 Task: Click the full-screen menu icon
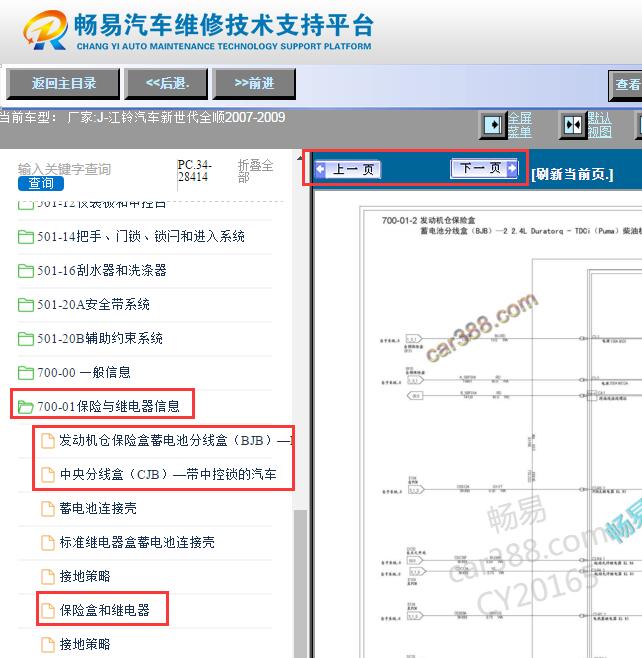493,125
